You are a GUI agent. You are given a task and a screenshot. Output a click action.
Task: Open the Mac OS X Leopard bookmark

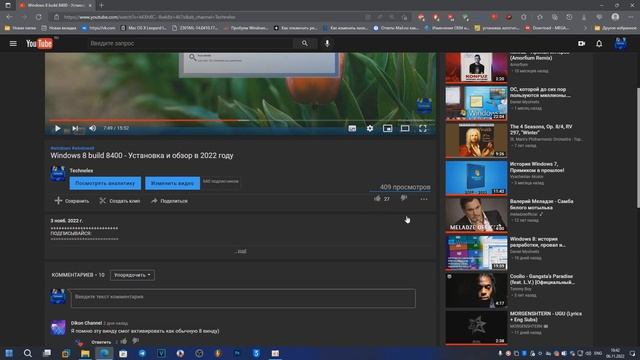coord(143,28)
